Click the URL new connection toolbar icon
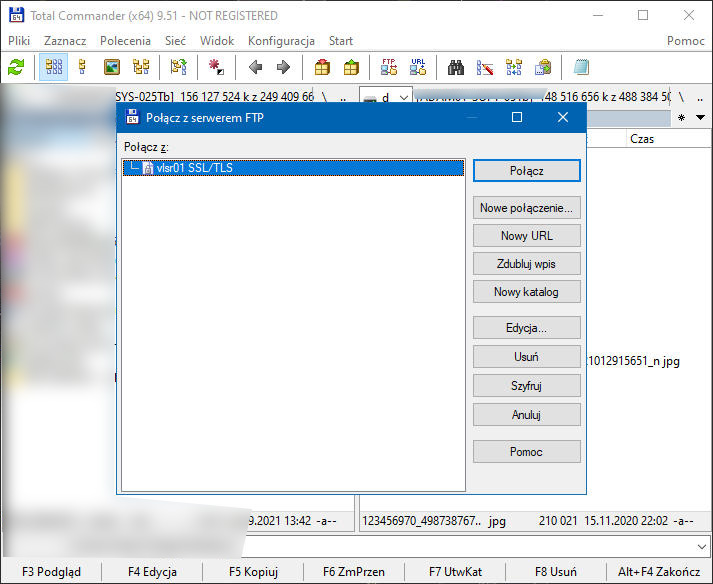 click(x=418, y=67)
